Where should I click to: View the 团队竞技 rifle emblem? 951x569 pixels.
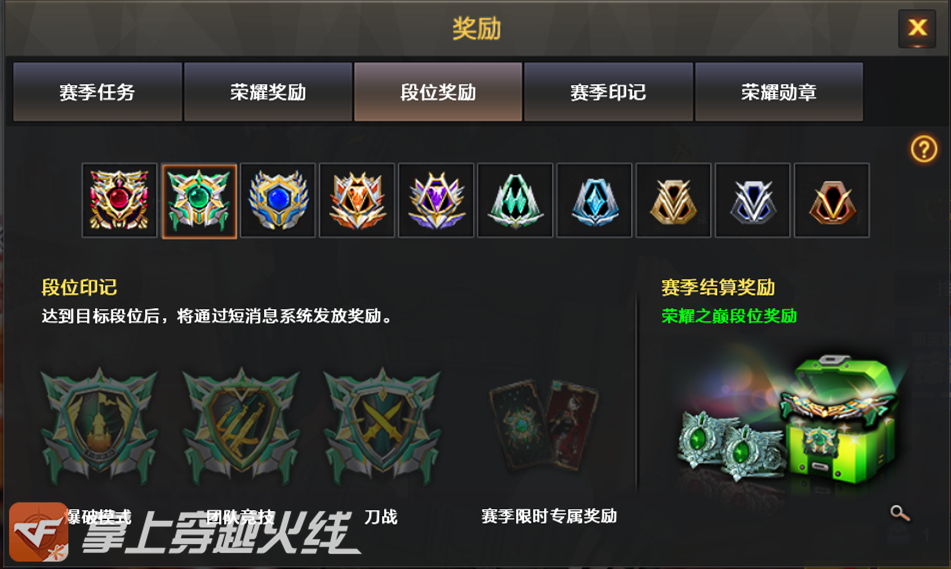click(241, 426)
